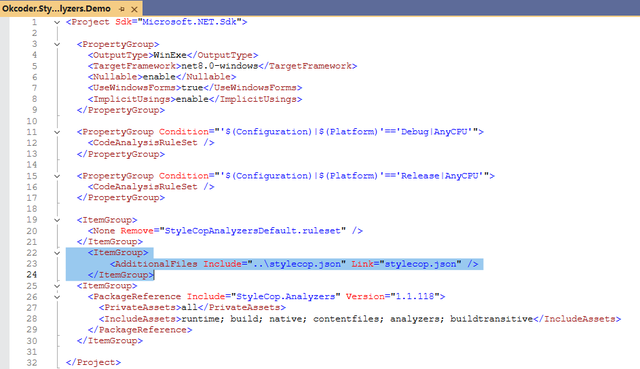640x369 pixels.
Task: Pin the Okcoder.Sty...lyzers.Demo tab
Action: (x=122, y=9)
